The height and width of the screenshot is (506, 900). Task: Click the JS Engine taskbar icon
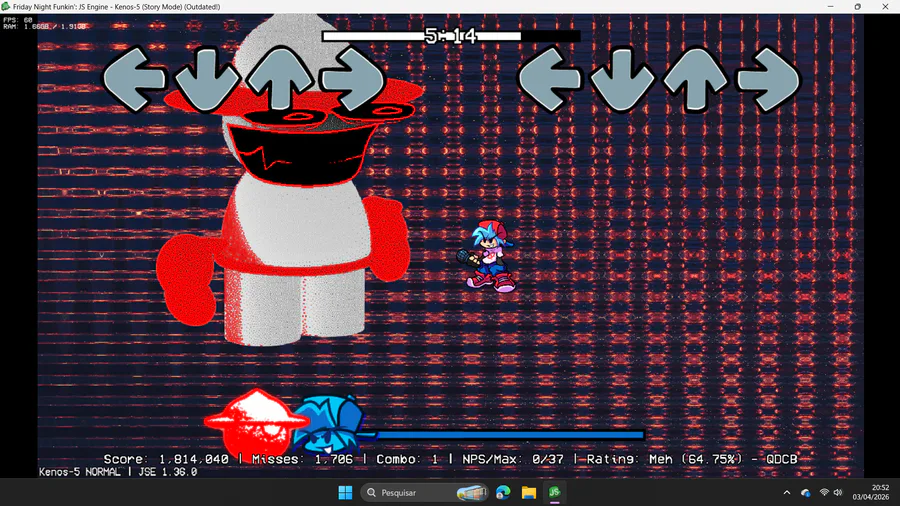(554, 492)
